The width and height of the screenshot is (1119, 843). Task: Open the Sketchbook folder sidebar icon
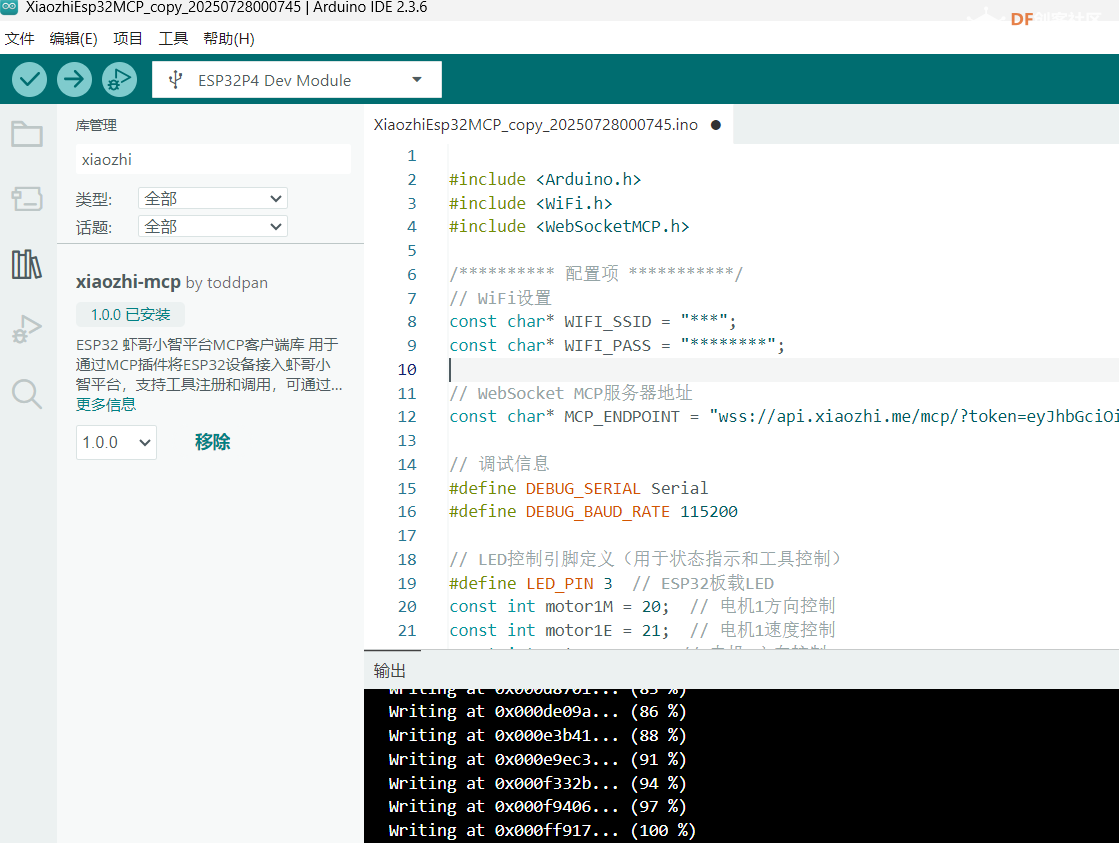pyautogui.click(x=27, y=134)
